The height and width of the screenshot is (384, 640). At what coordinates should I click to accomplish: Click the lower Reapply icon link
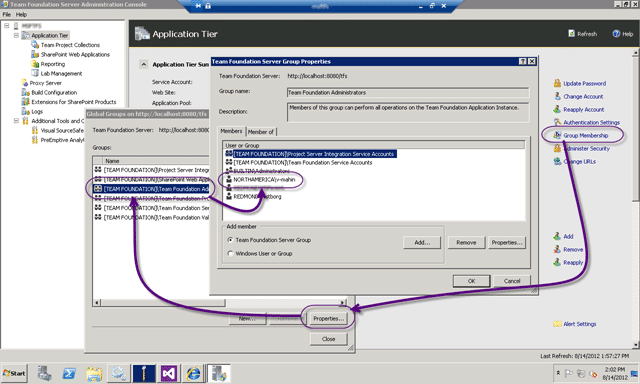(557, 262)
